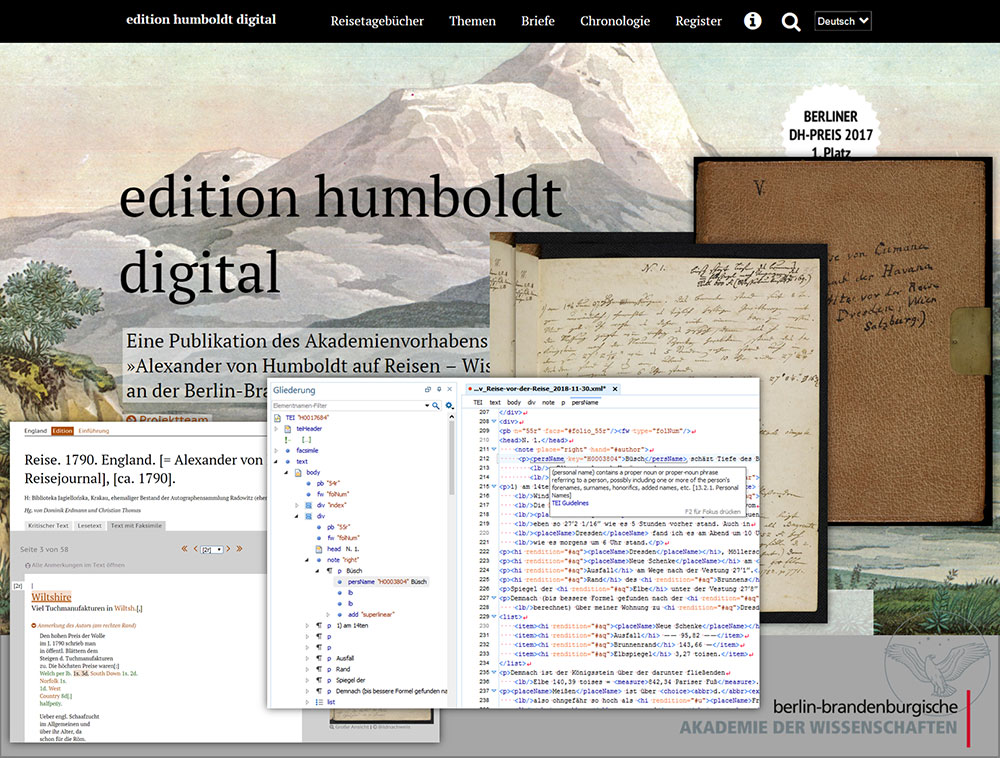
Task: Open the Deutsch language dropdown
Action: click(842, 21)
